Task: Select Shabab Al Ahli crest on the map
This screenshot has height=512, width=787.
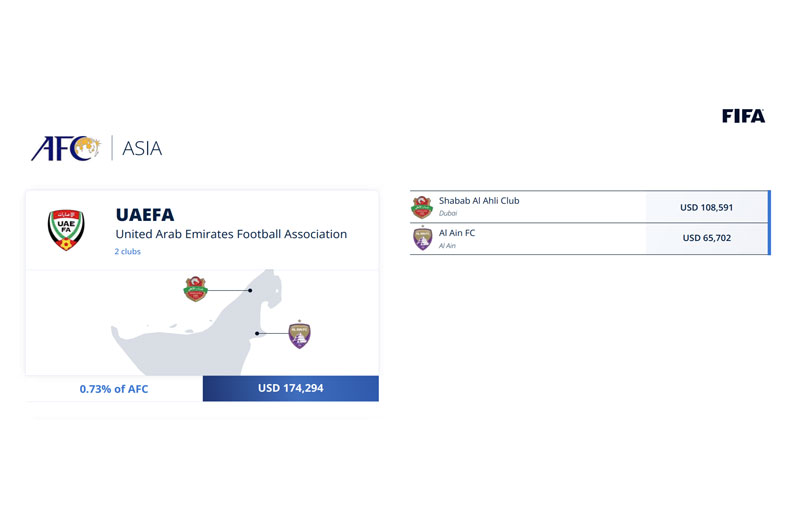Action: point(196,289)
